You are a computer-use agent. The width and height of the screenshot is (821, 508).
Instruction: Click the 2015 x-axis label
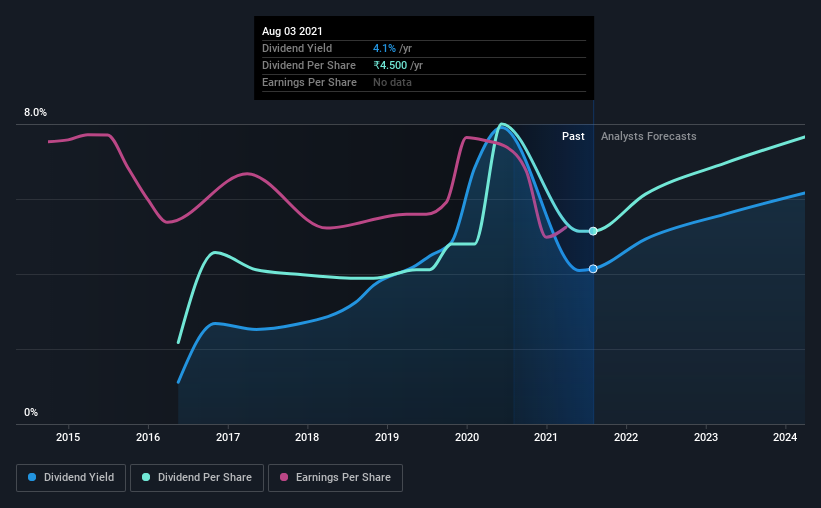68,437
